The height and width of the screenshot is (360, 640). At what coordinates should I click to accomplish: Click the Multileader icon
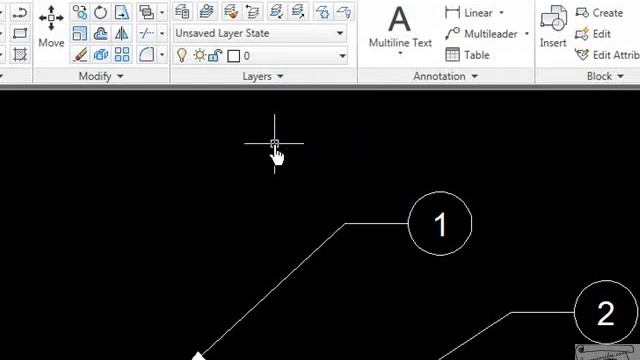coord(452,33)
